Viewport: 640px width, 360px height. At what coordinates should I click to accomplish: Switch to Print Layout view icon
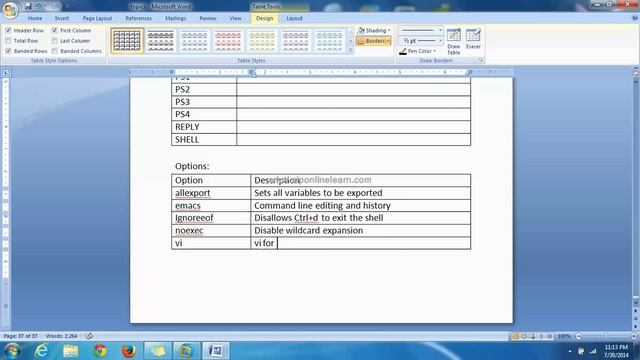515,336
